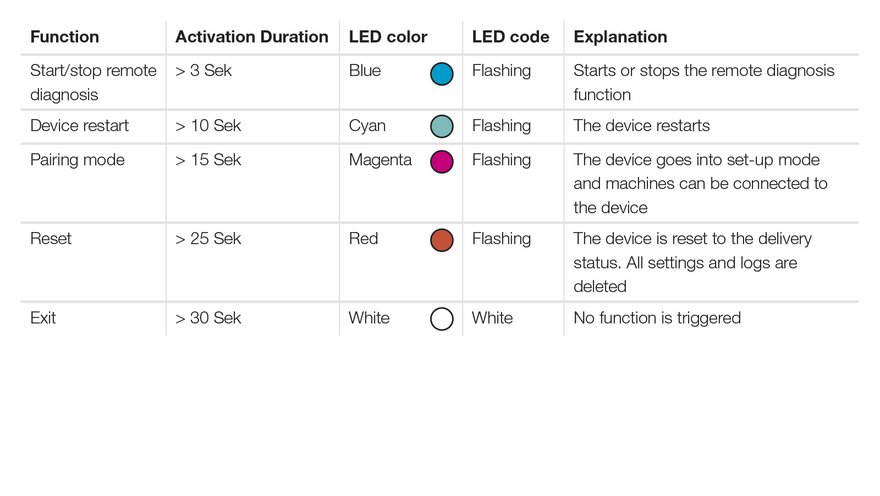
Task: Select the Reset function cell
Action: (x=51, y=239)
